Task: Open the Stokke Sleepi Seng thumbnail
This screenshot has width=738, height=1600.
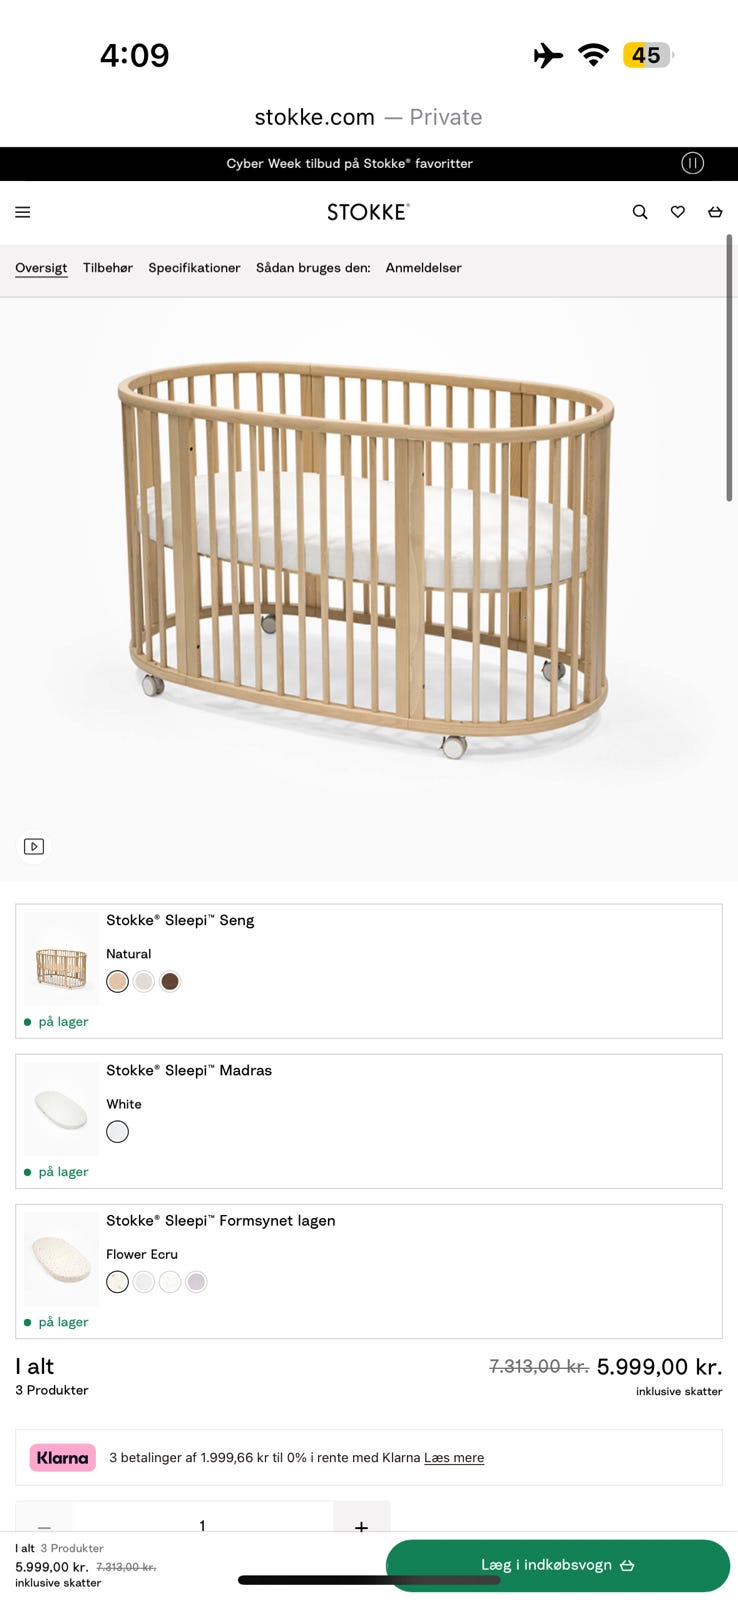Action: point(61,958)
